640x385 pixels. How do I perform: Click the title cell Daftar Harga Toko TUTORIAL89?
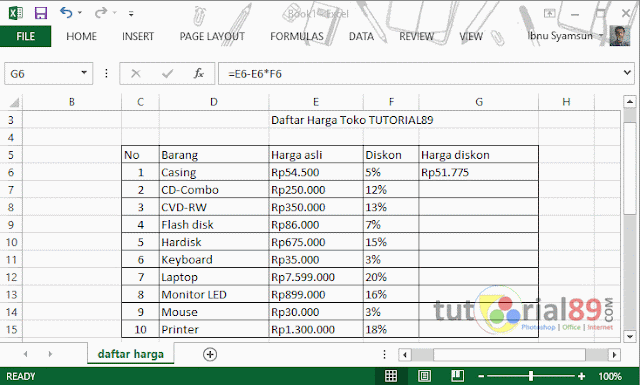pos(352,120)
